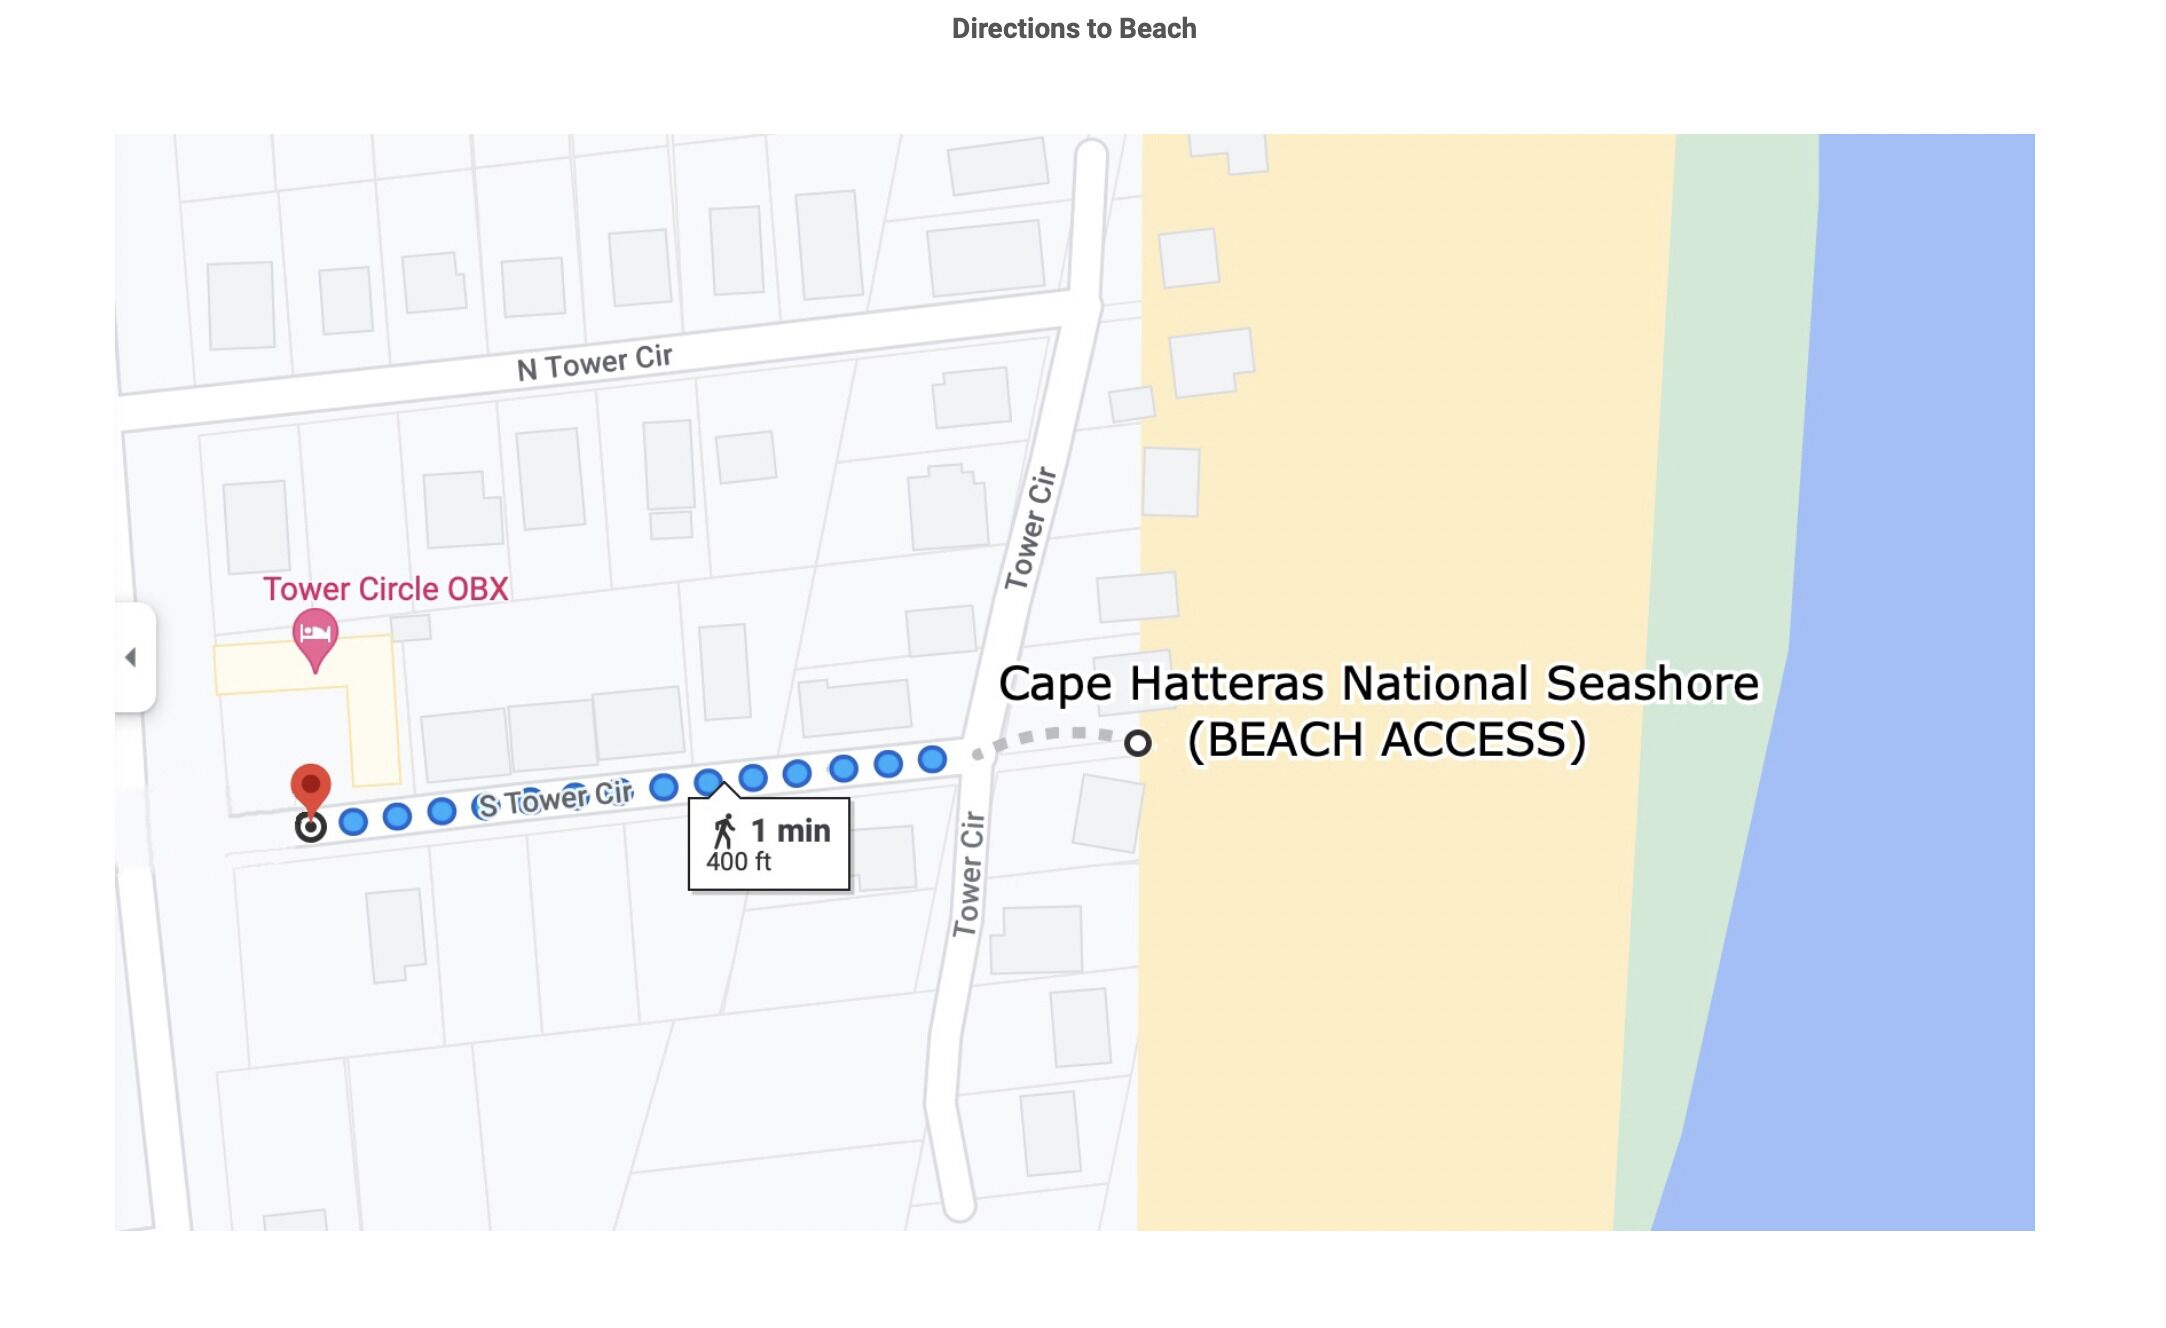This screenshot has width=2166, height=1328.
Task: Click the last blue route dot near Tower Cir
Action: (x=932, y=759)
